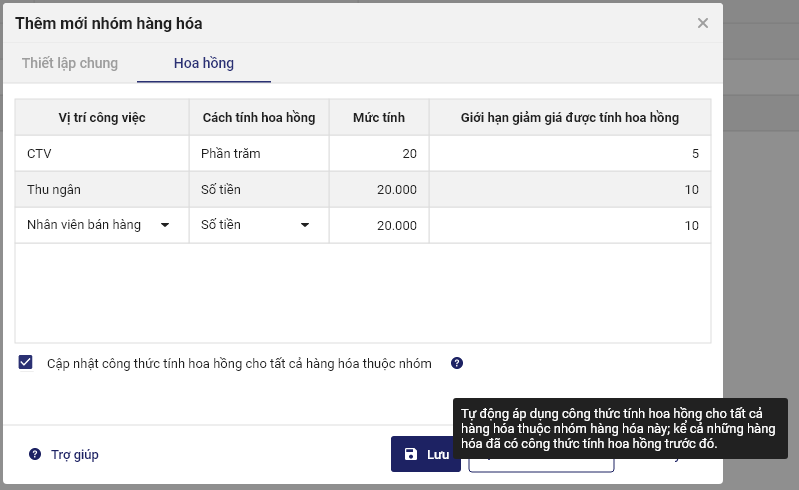Click the Số tiền cell in Thu ngân row
This screenshot has width=799, height=490.
258,189
